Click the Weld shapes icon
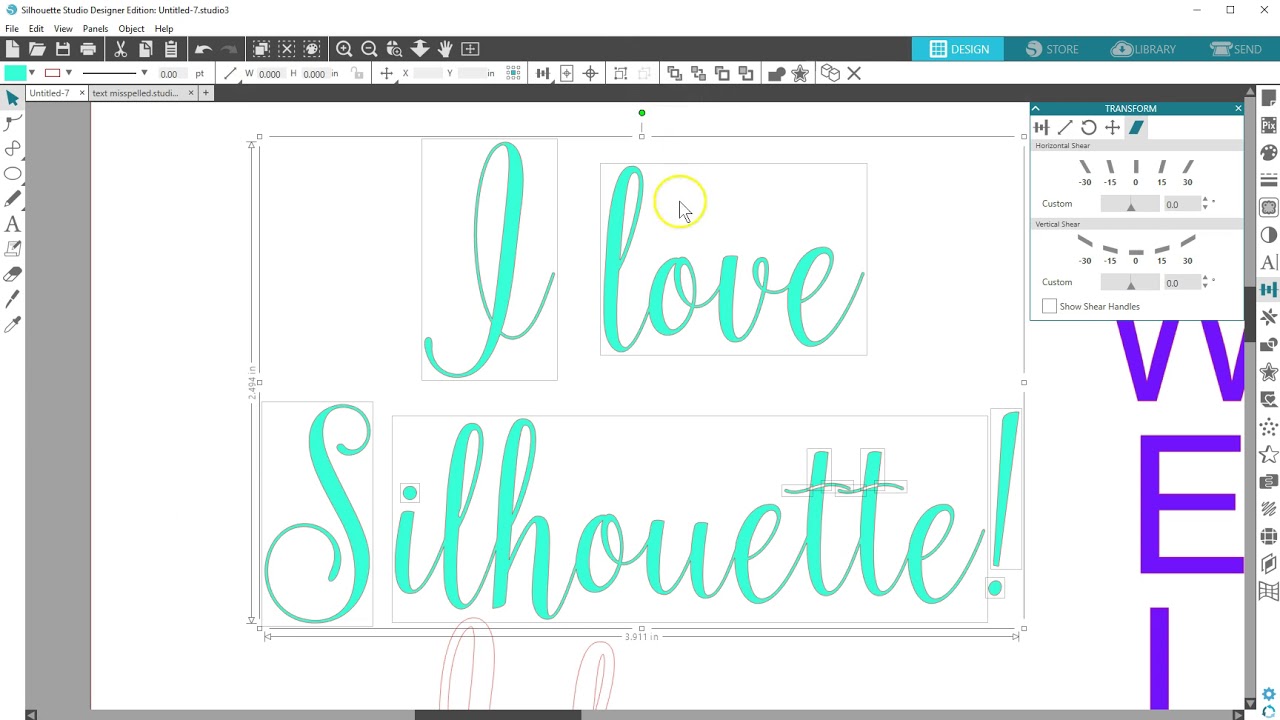Image resolution: width=1280 pixels, height=720 pixels. pos(776,73)
